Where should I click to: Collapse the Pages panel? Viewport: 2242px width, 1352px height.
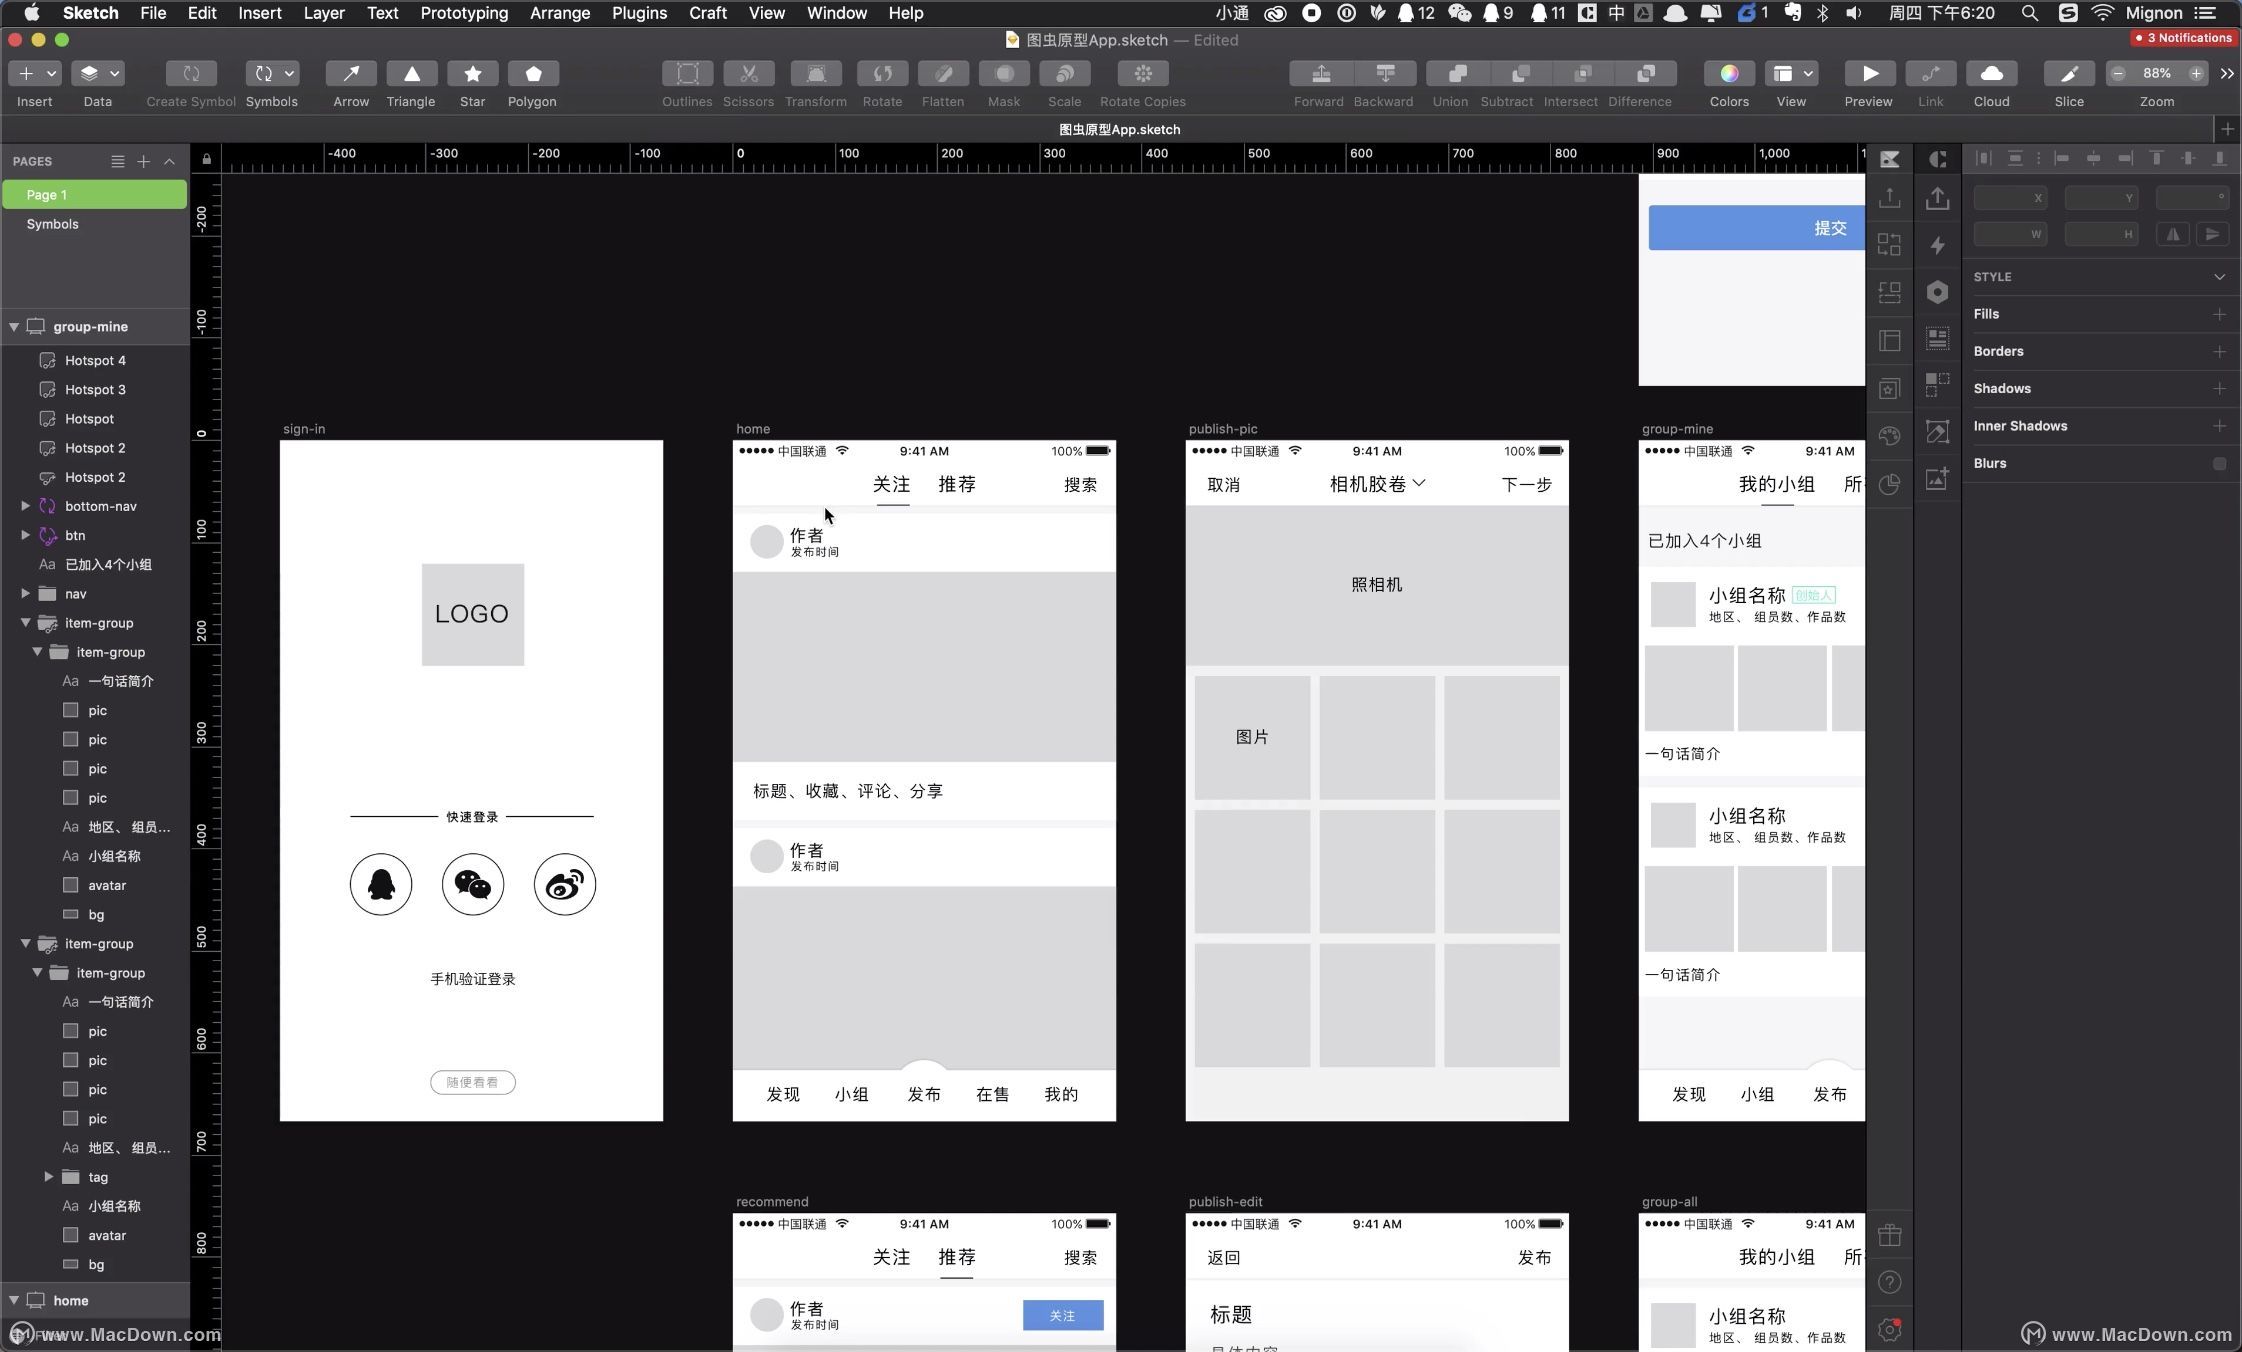pos(169,161)
